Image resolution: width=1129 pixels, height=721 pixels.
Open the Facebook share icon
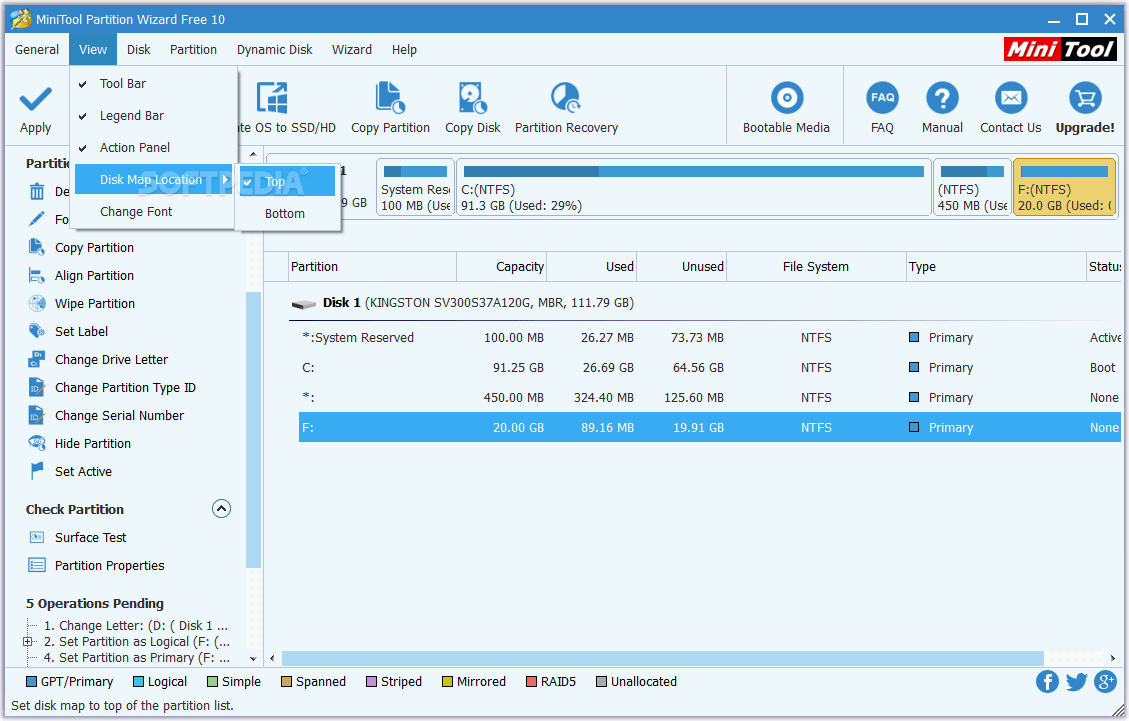point(1047,681)
